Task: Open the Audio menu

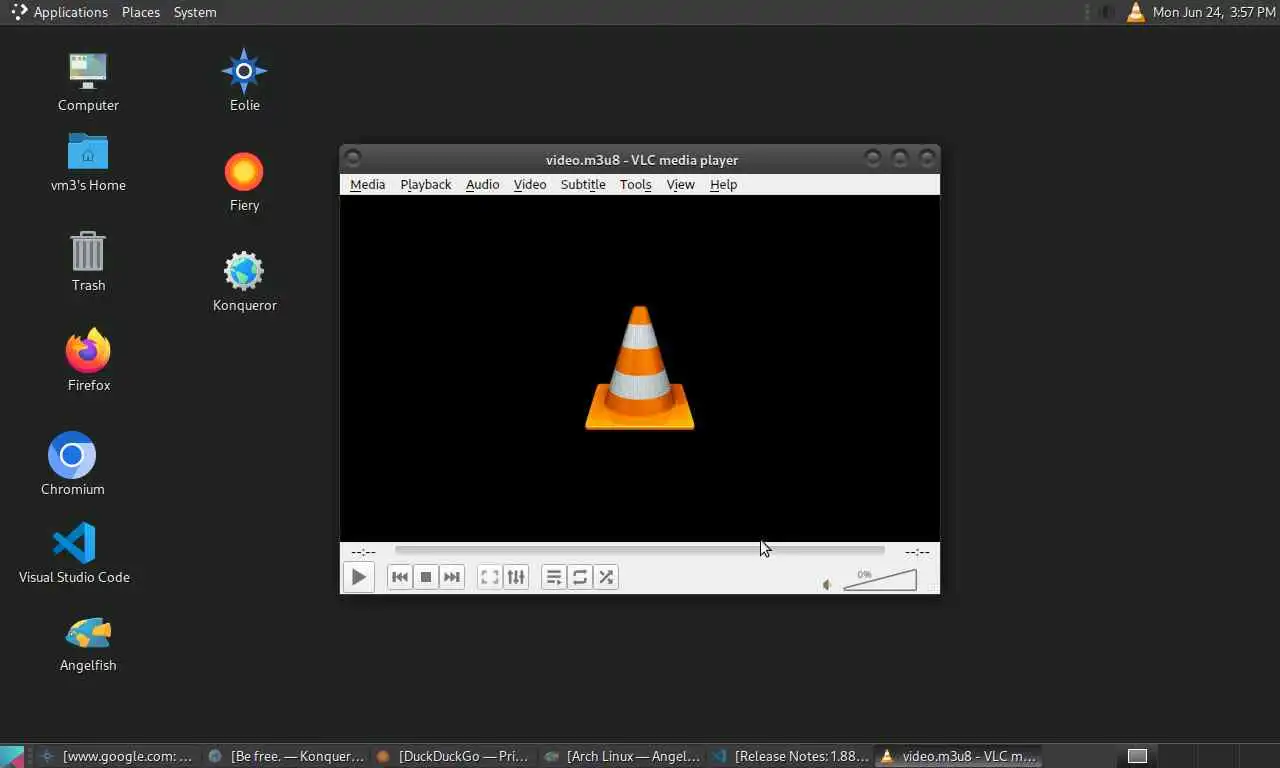Action: (x=482, y=184)
